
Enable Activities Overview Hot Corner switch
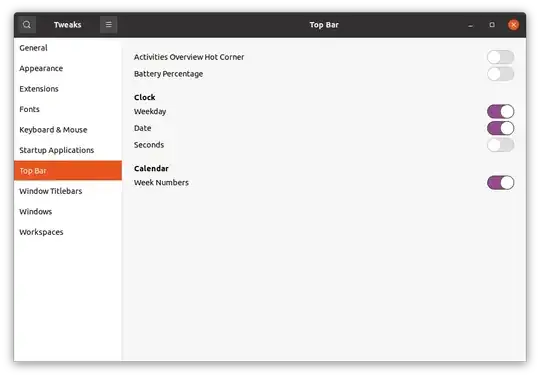(x=500, y=57)
